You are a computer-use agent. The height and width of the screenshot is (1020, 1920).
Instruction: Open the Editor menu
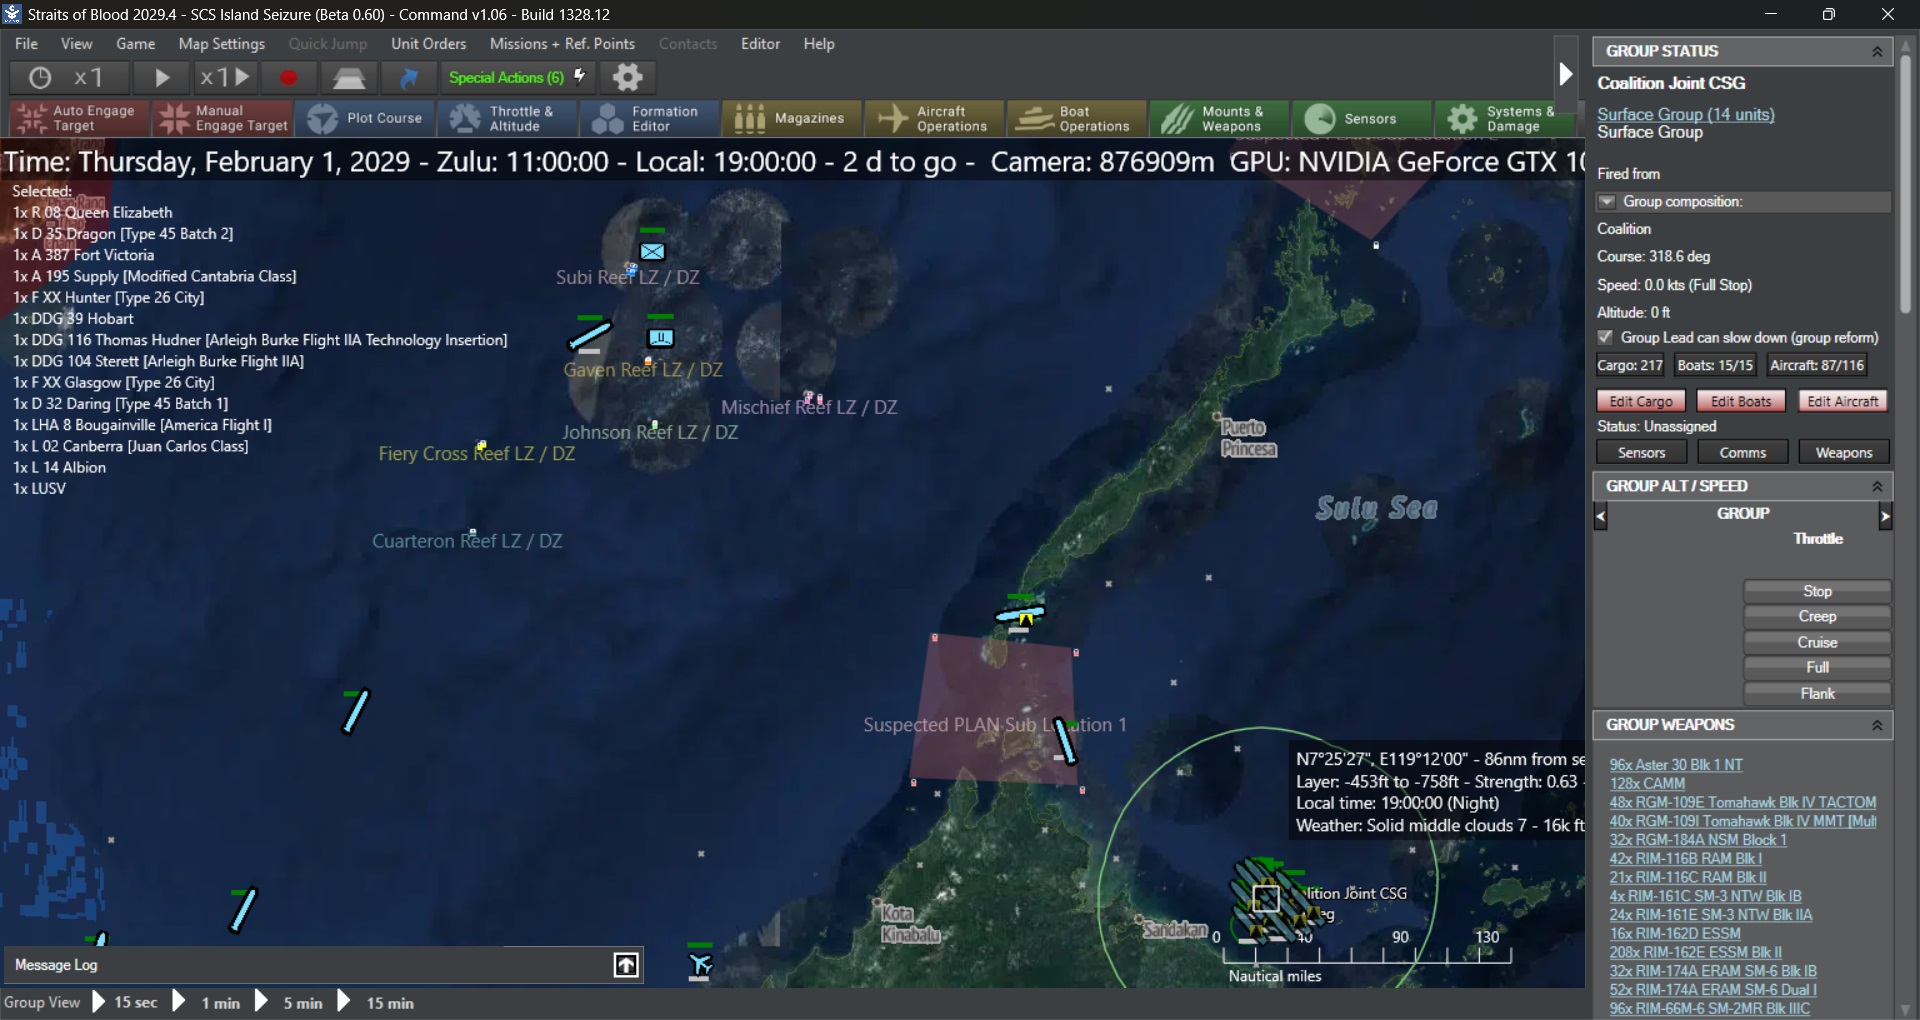tap(760, 44)
